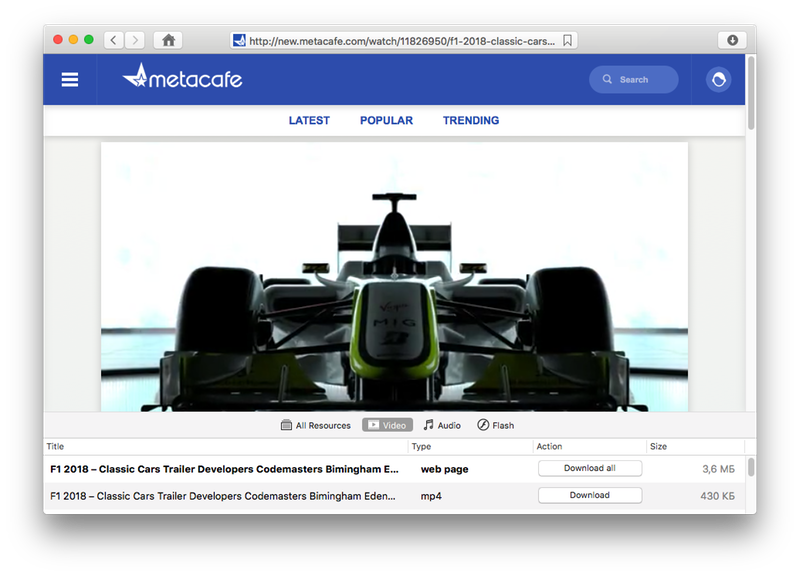
Task: Open the Metacafe hamburger menu
Action: coord(70,80)
